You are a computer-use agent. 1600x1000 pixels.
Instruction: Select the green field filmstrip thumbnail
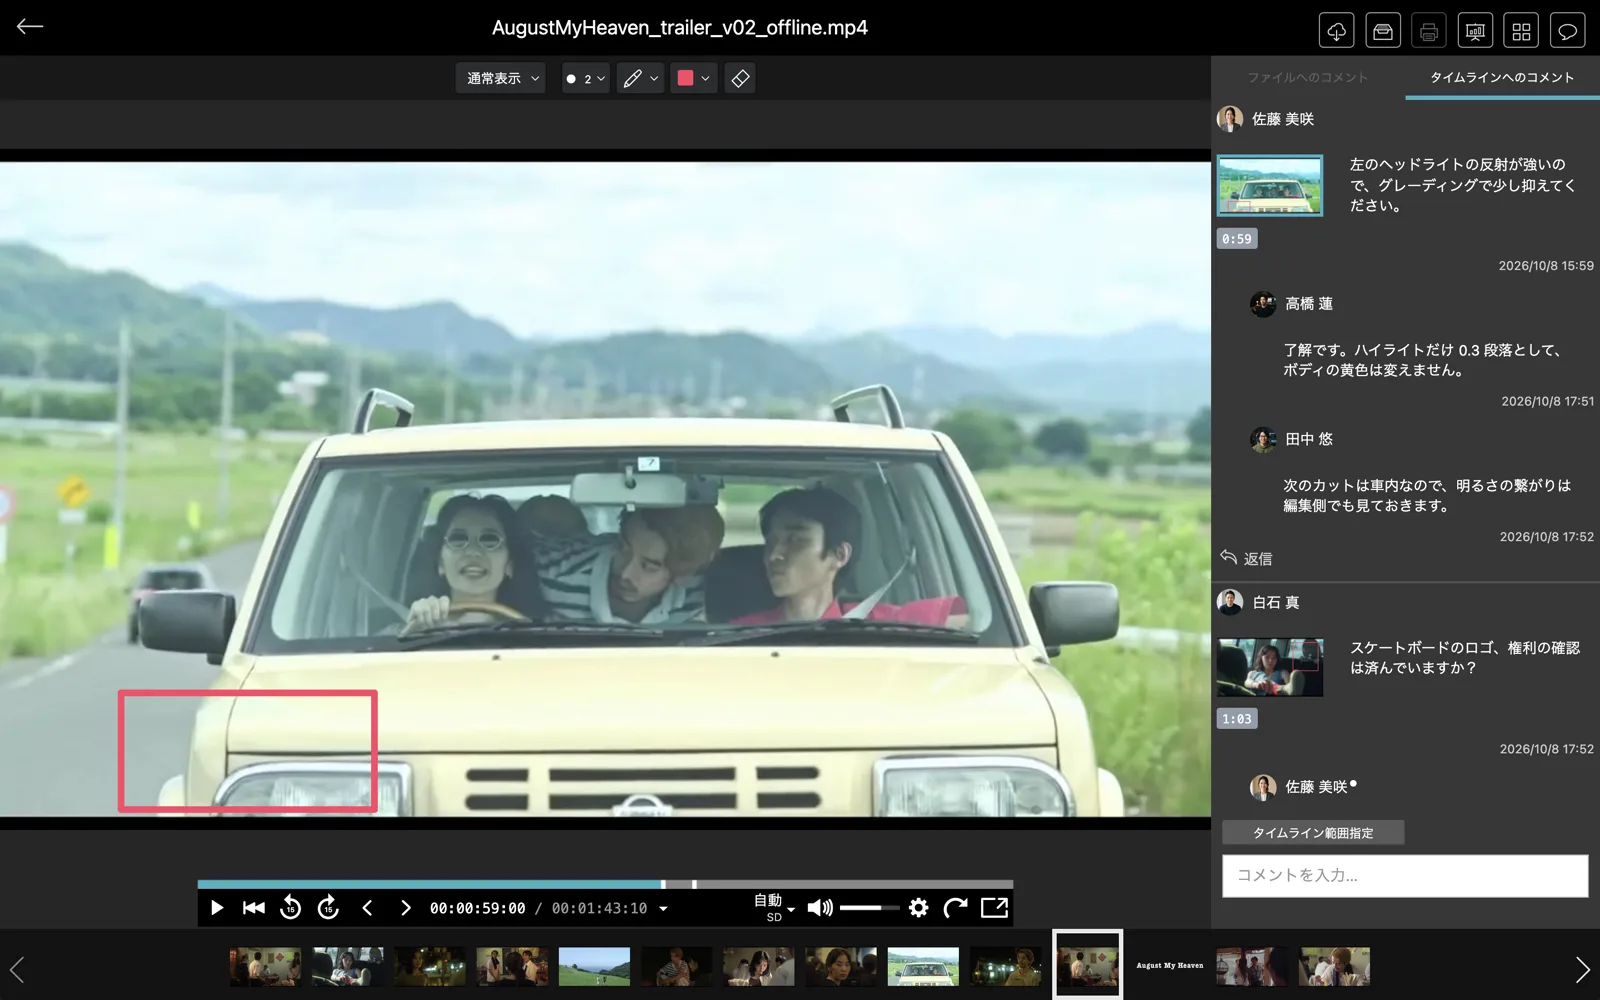[594, 966]
